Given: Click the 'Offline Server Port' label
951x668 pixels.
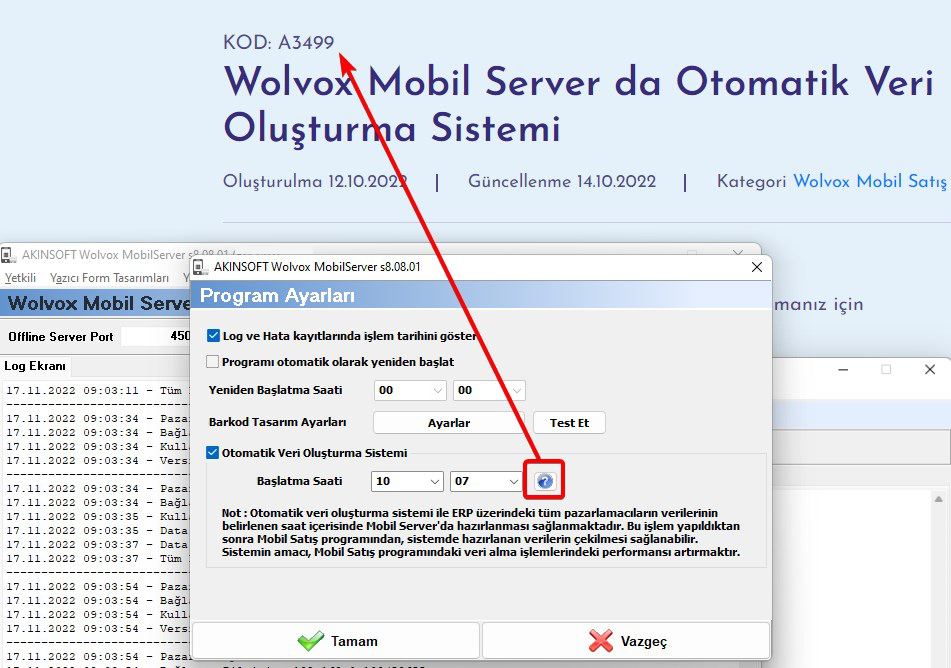Looking at the screenshot, I should click(61, 337).
